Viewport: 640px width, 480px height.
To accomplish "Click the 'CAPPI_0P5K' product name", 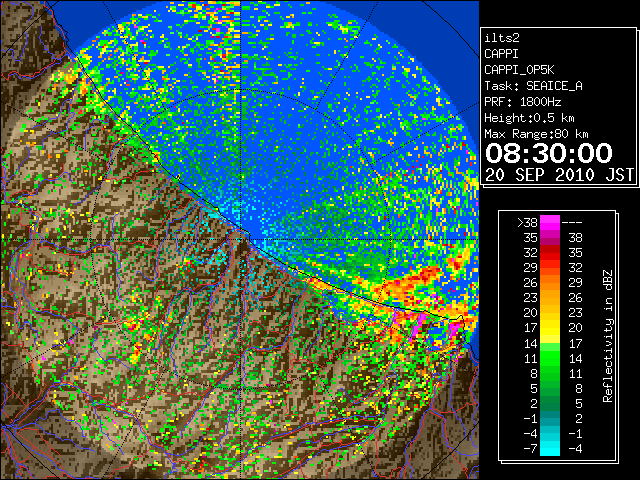I will (519, 70).
